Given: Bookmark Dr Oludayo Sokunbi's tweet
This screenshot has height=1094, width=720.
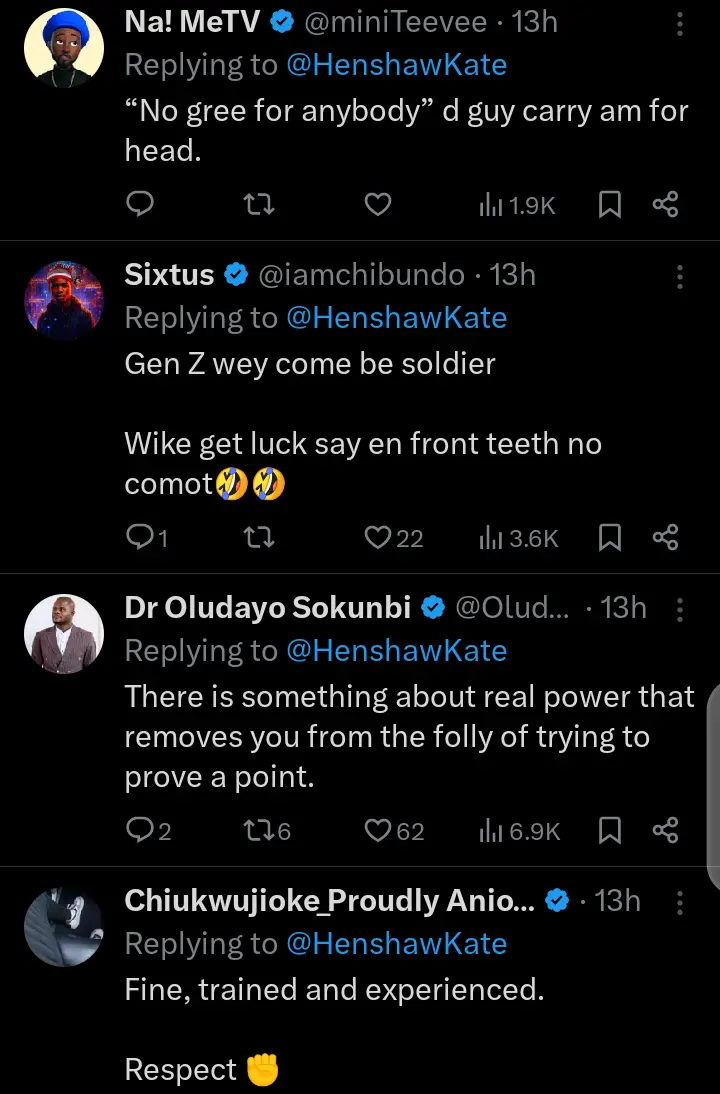Looking at the screenshot, I should point(609,830).
